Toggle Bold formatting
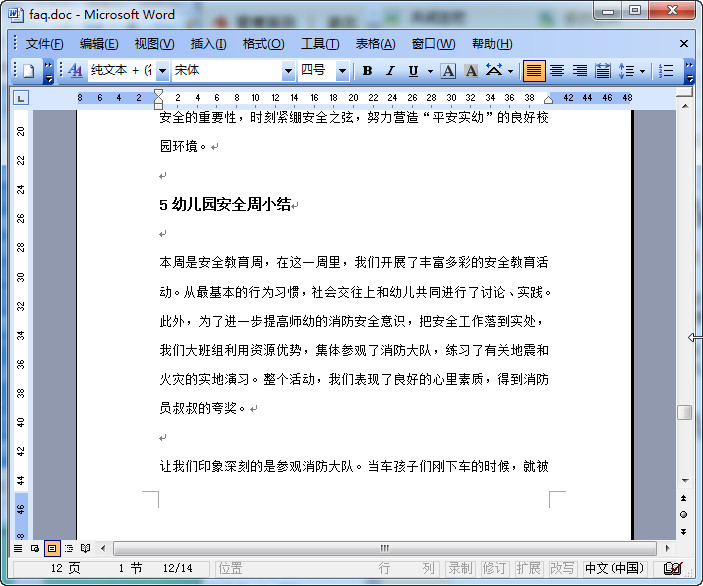This screenshot has width=703, height=586. [367, 71]
